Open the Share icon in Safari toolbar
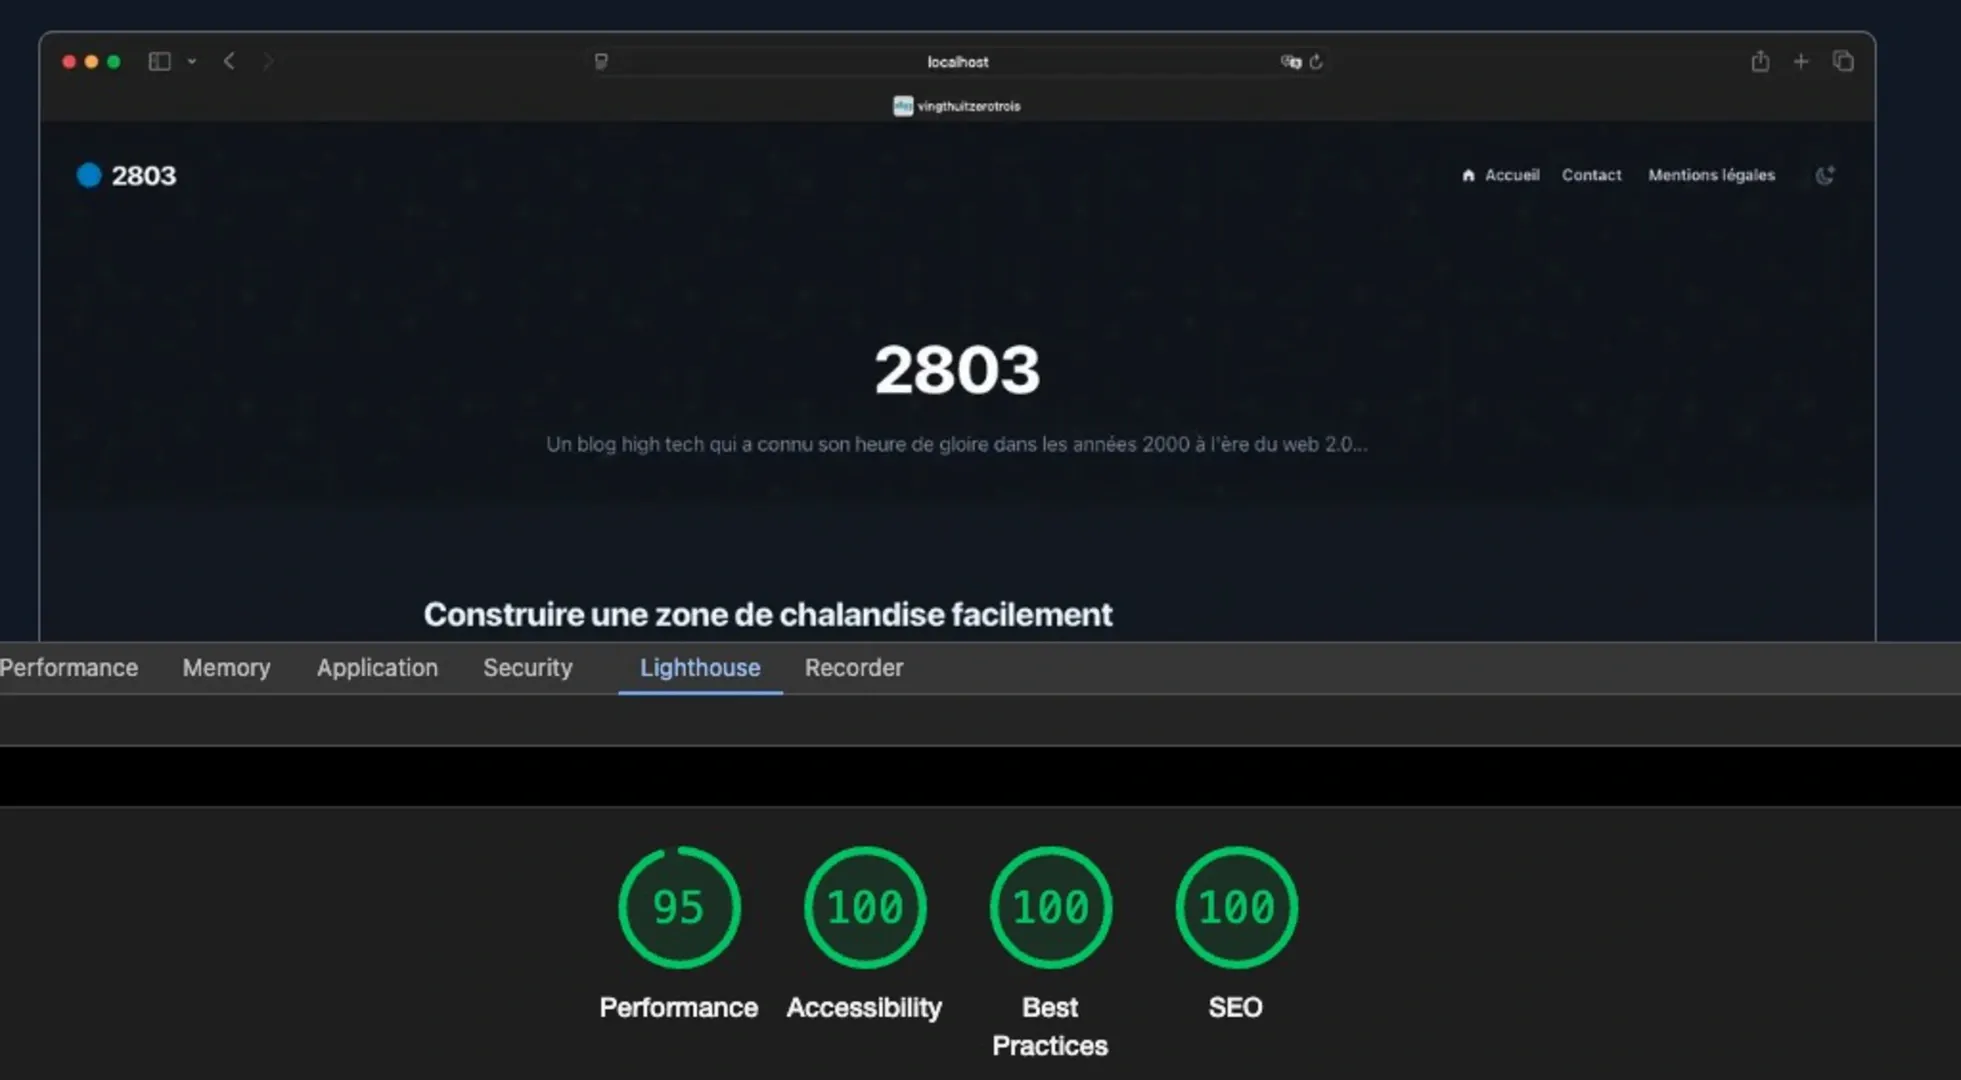 tap(1760, 61)
